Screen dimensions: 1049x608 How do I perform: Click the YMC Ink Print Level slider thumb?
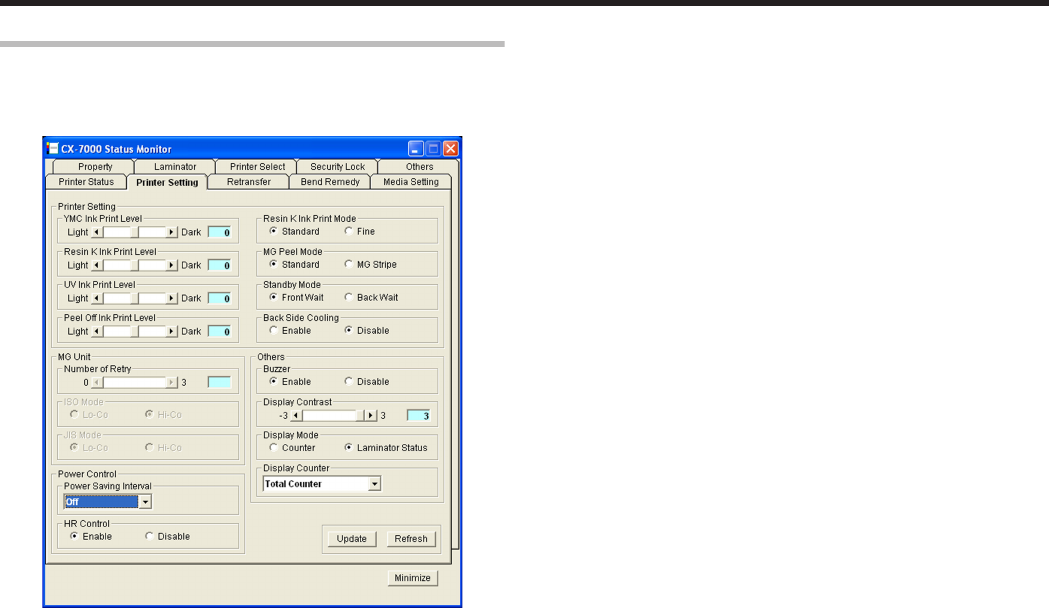134,232
